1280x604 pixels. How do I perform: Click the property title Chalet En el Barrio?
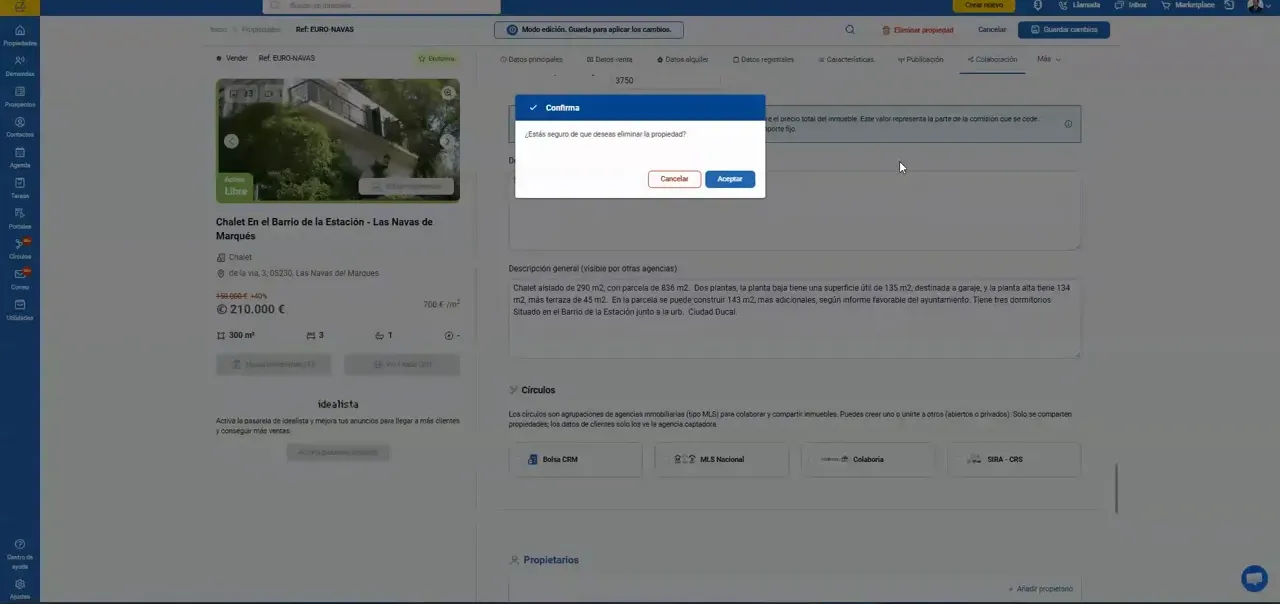point(324,229)
